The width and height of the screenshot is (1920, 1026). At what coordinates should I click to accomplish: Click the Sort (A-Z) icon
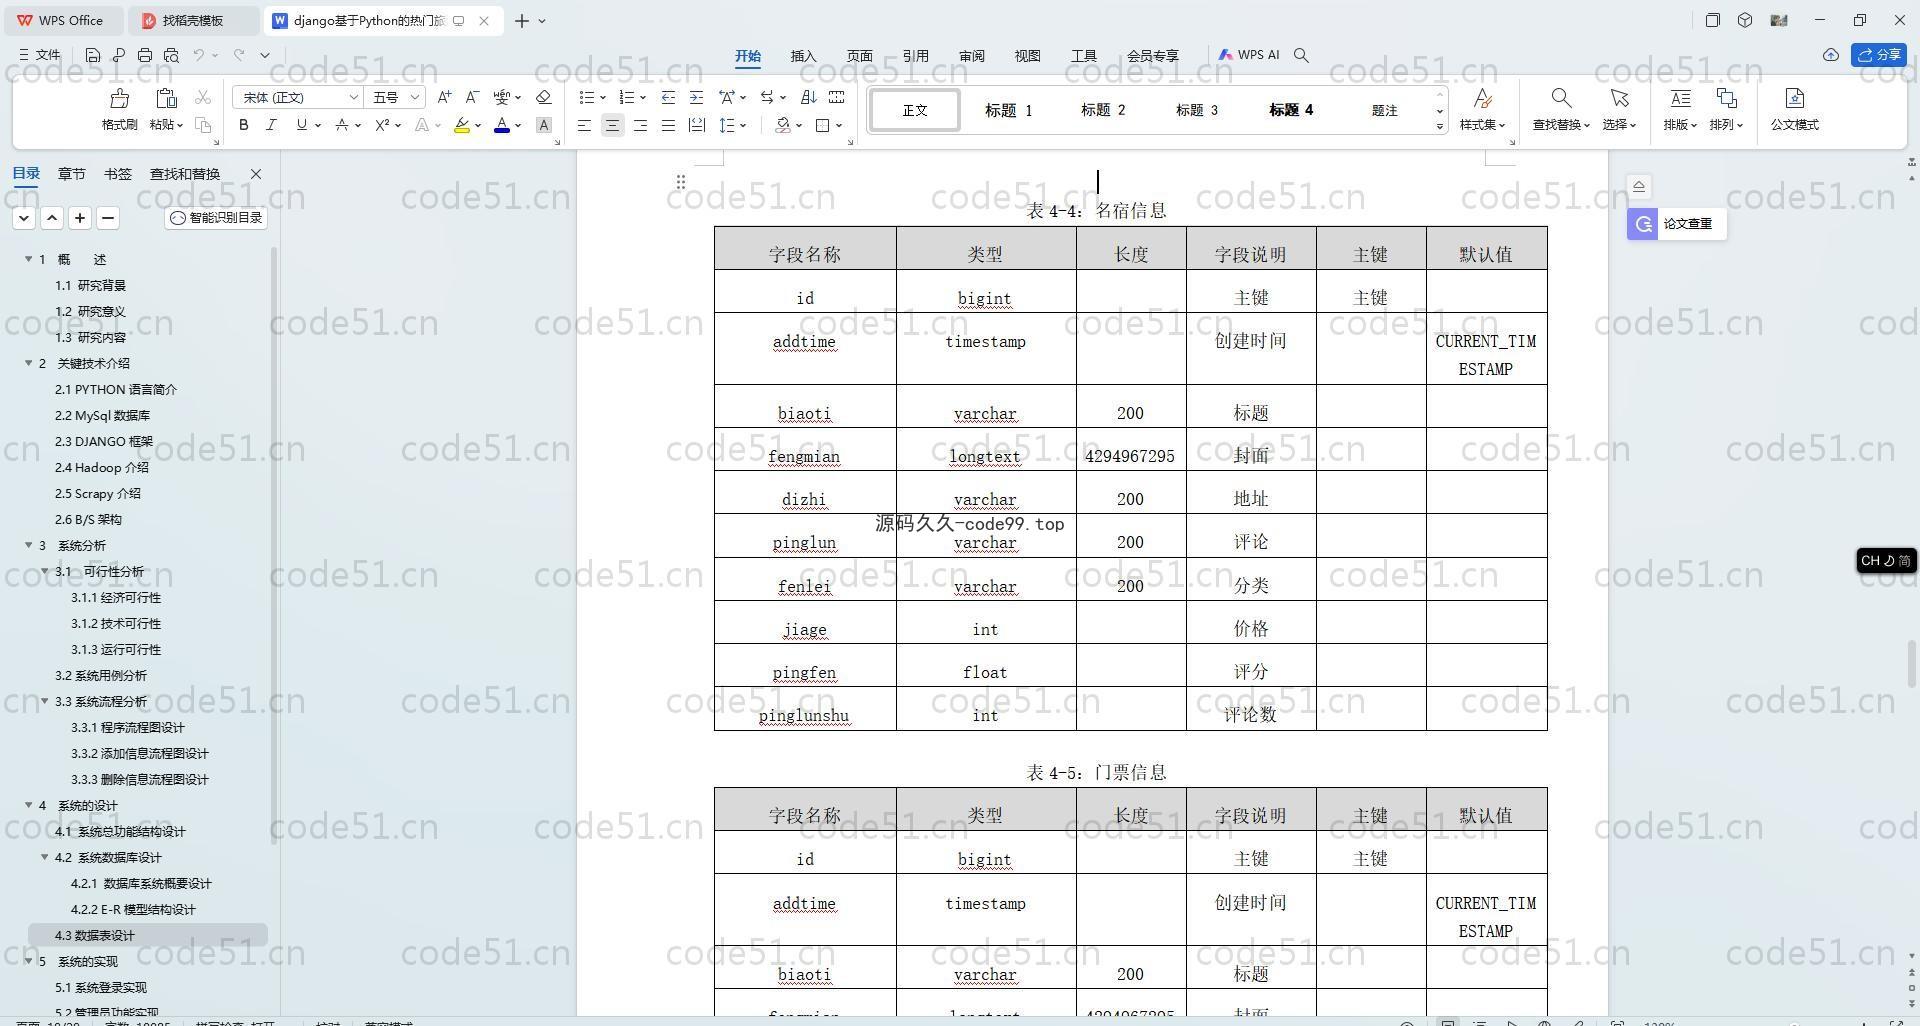tap(808, 97)
